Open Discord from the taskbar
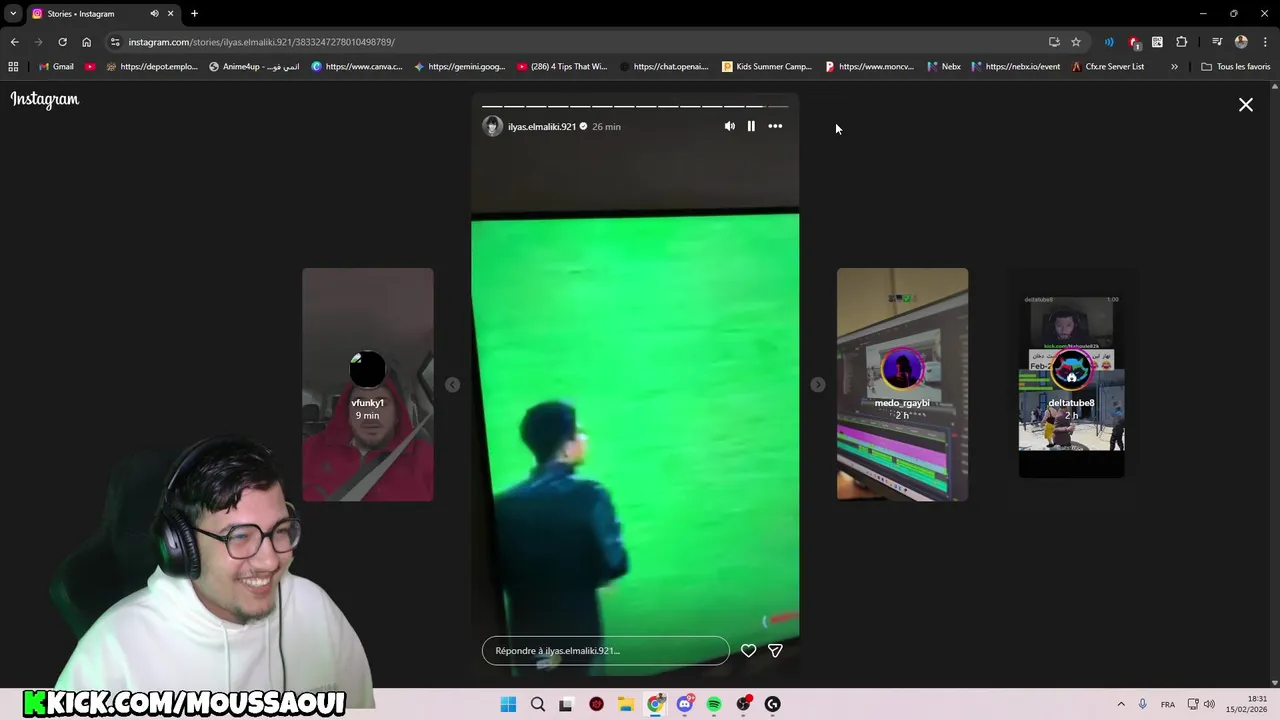This screenshot has height=720, width=1280. [x=685, y=704]
